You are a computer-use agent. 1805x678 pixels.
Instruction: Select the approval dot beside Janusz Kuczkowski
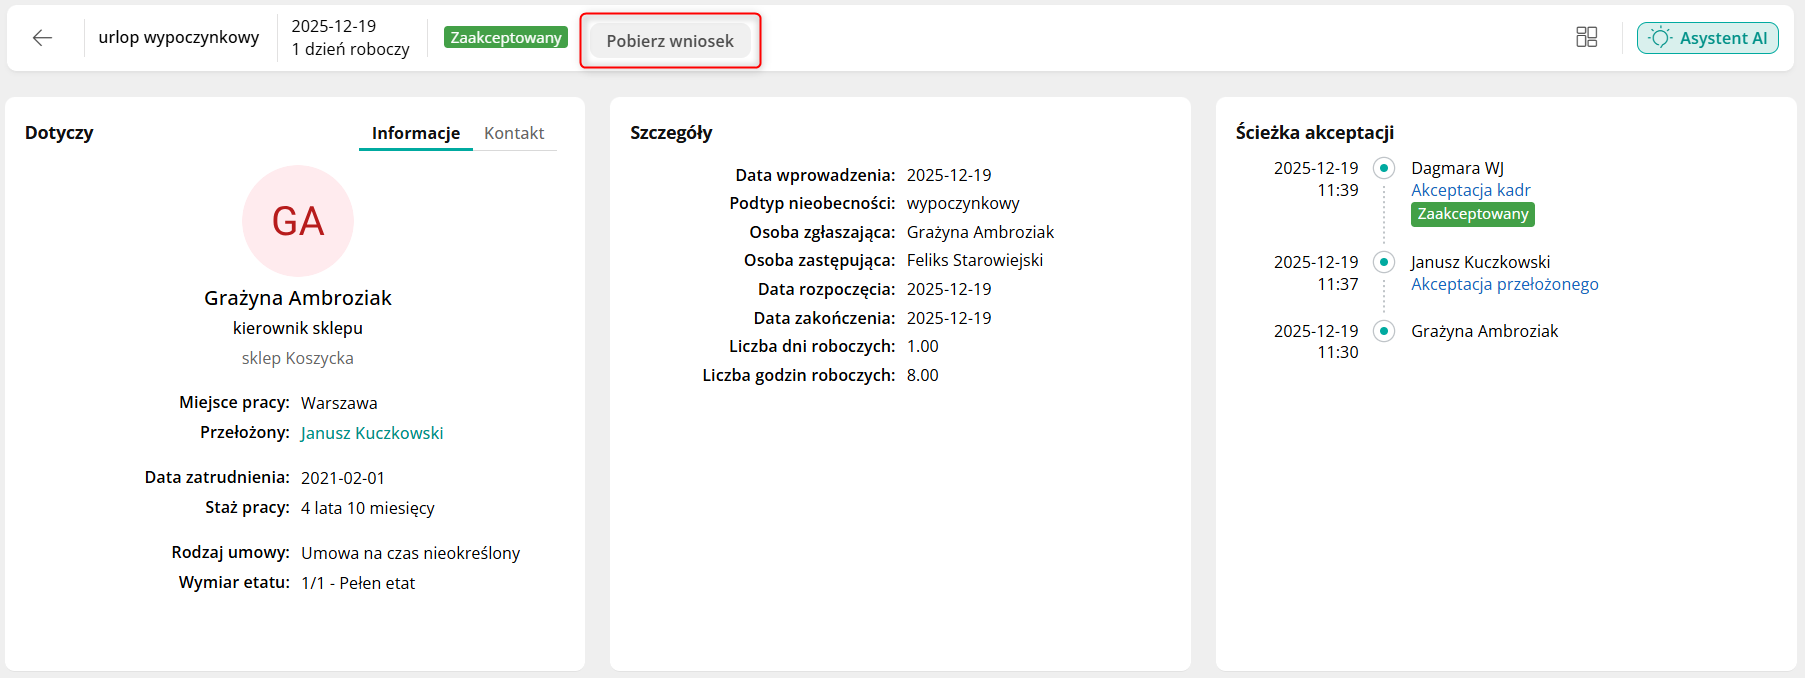[x=1384, y=261]
